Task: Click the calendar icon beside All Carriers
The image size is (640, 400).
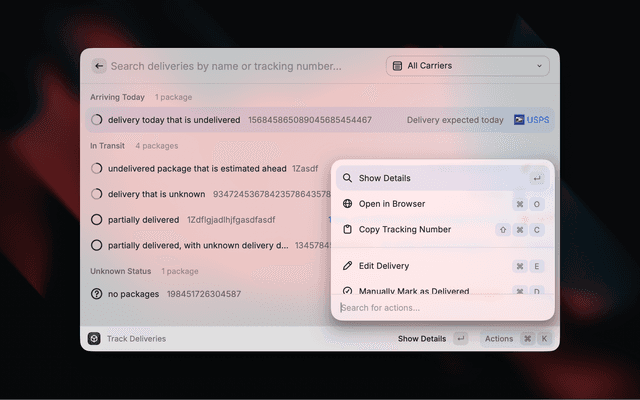Action: coord(398,66)
